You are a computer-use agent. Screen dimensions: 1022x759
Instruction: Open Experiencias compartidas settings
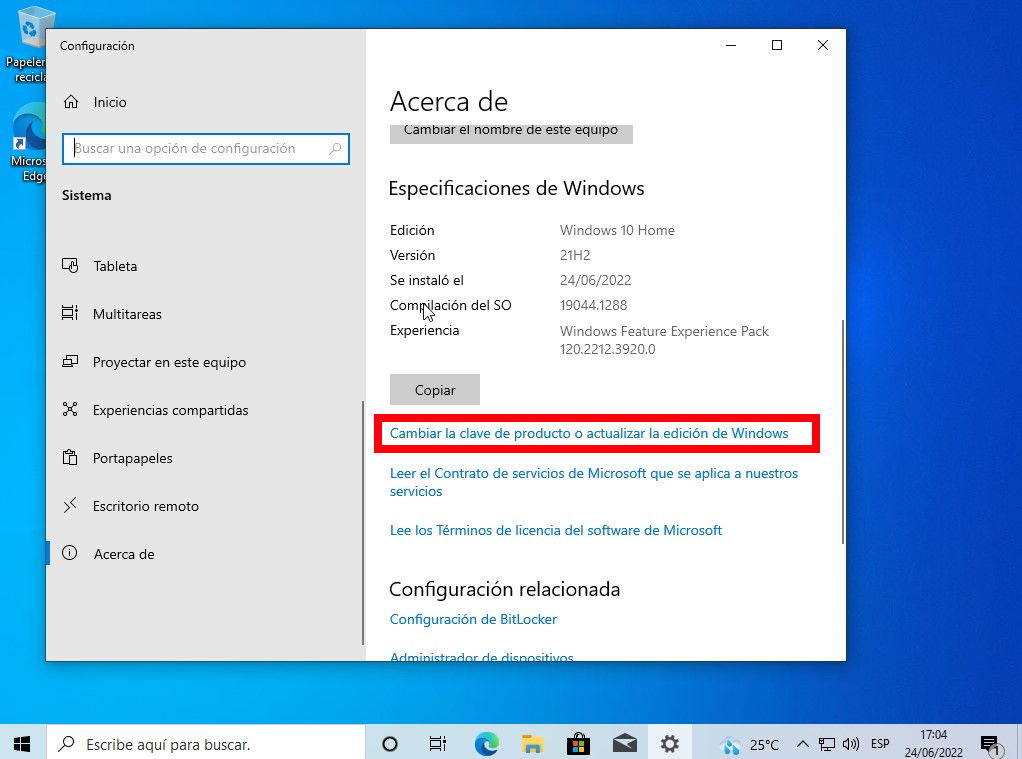[170, 410]
